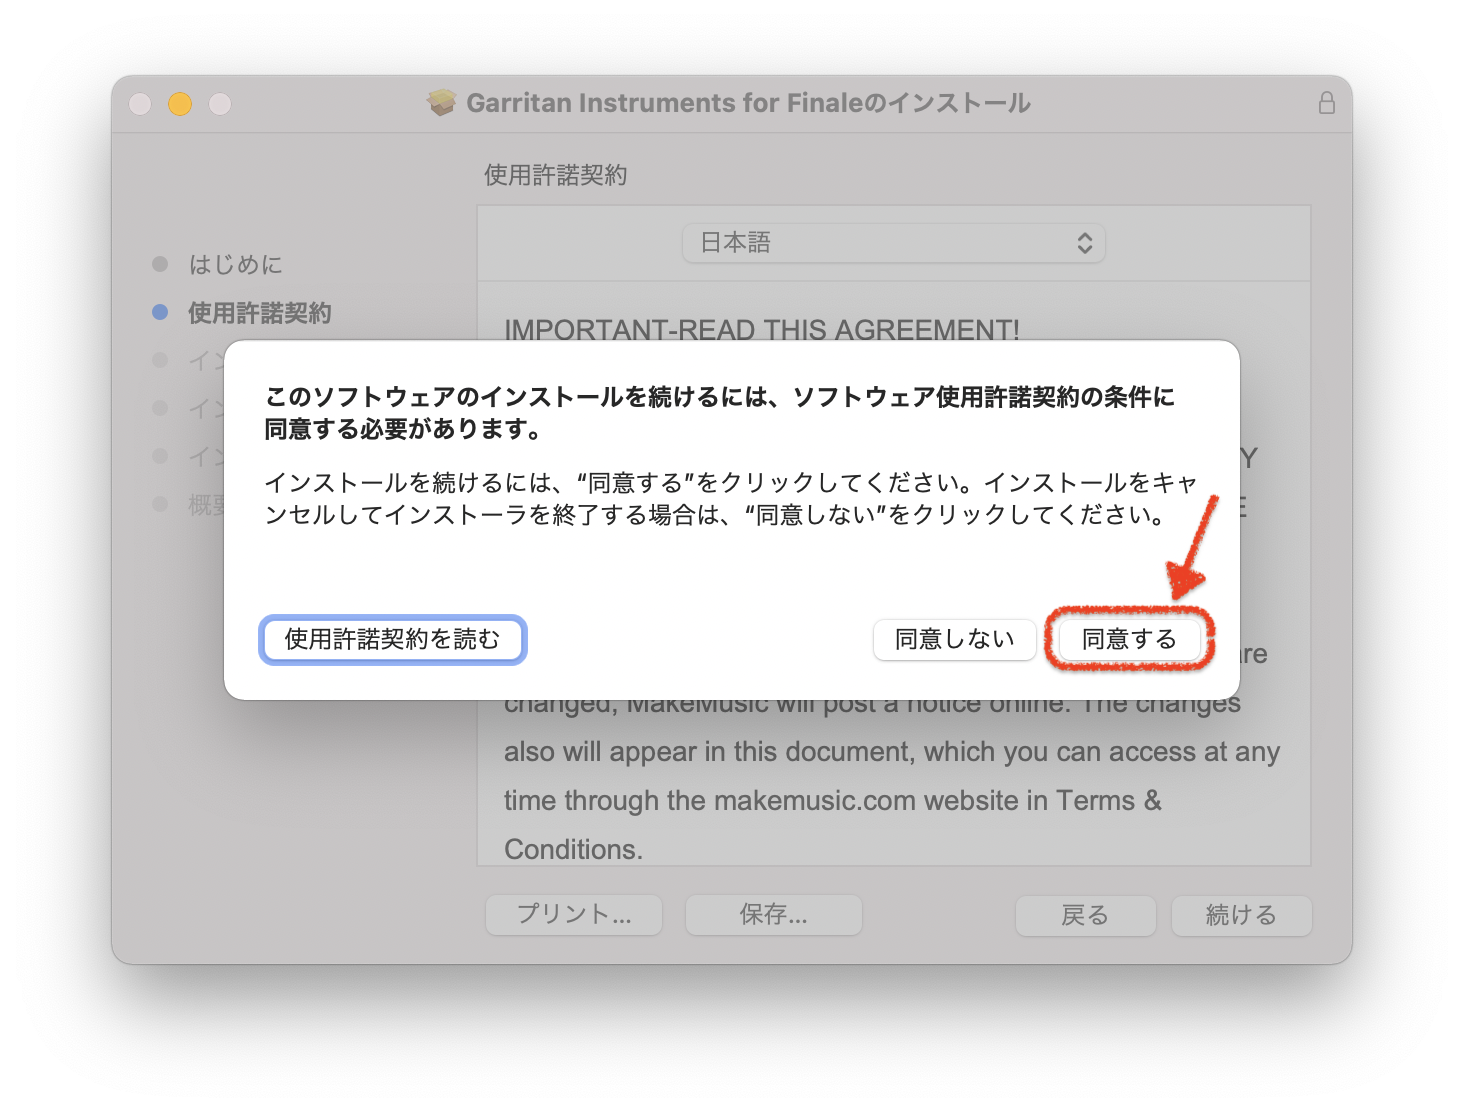Click the package icon beside the window title

441,103
